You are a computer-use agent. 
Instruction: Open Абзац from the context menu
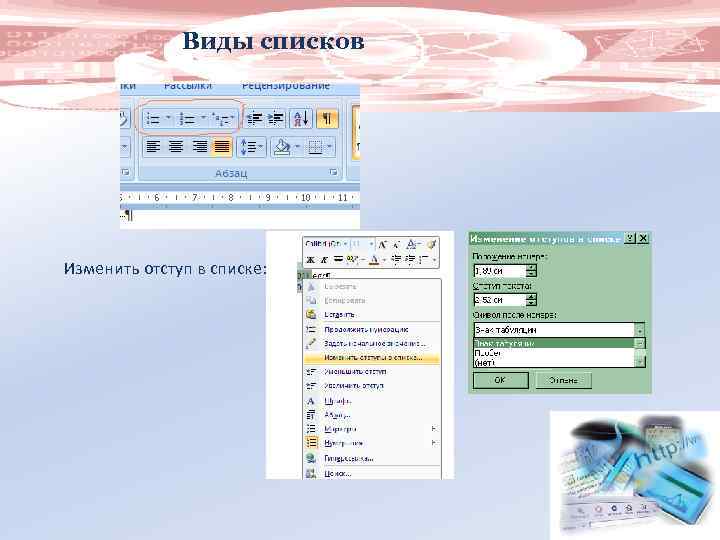click(x=372, y=415)
